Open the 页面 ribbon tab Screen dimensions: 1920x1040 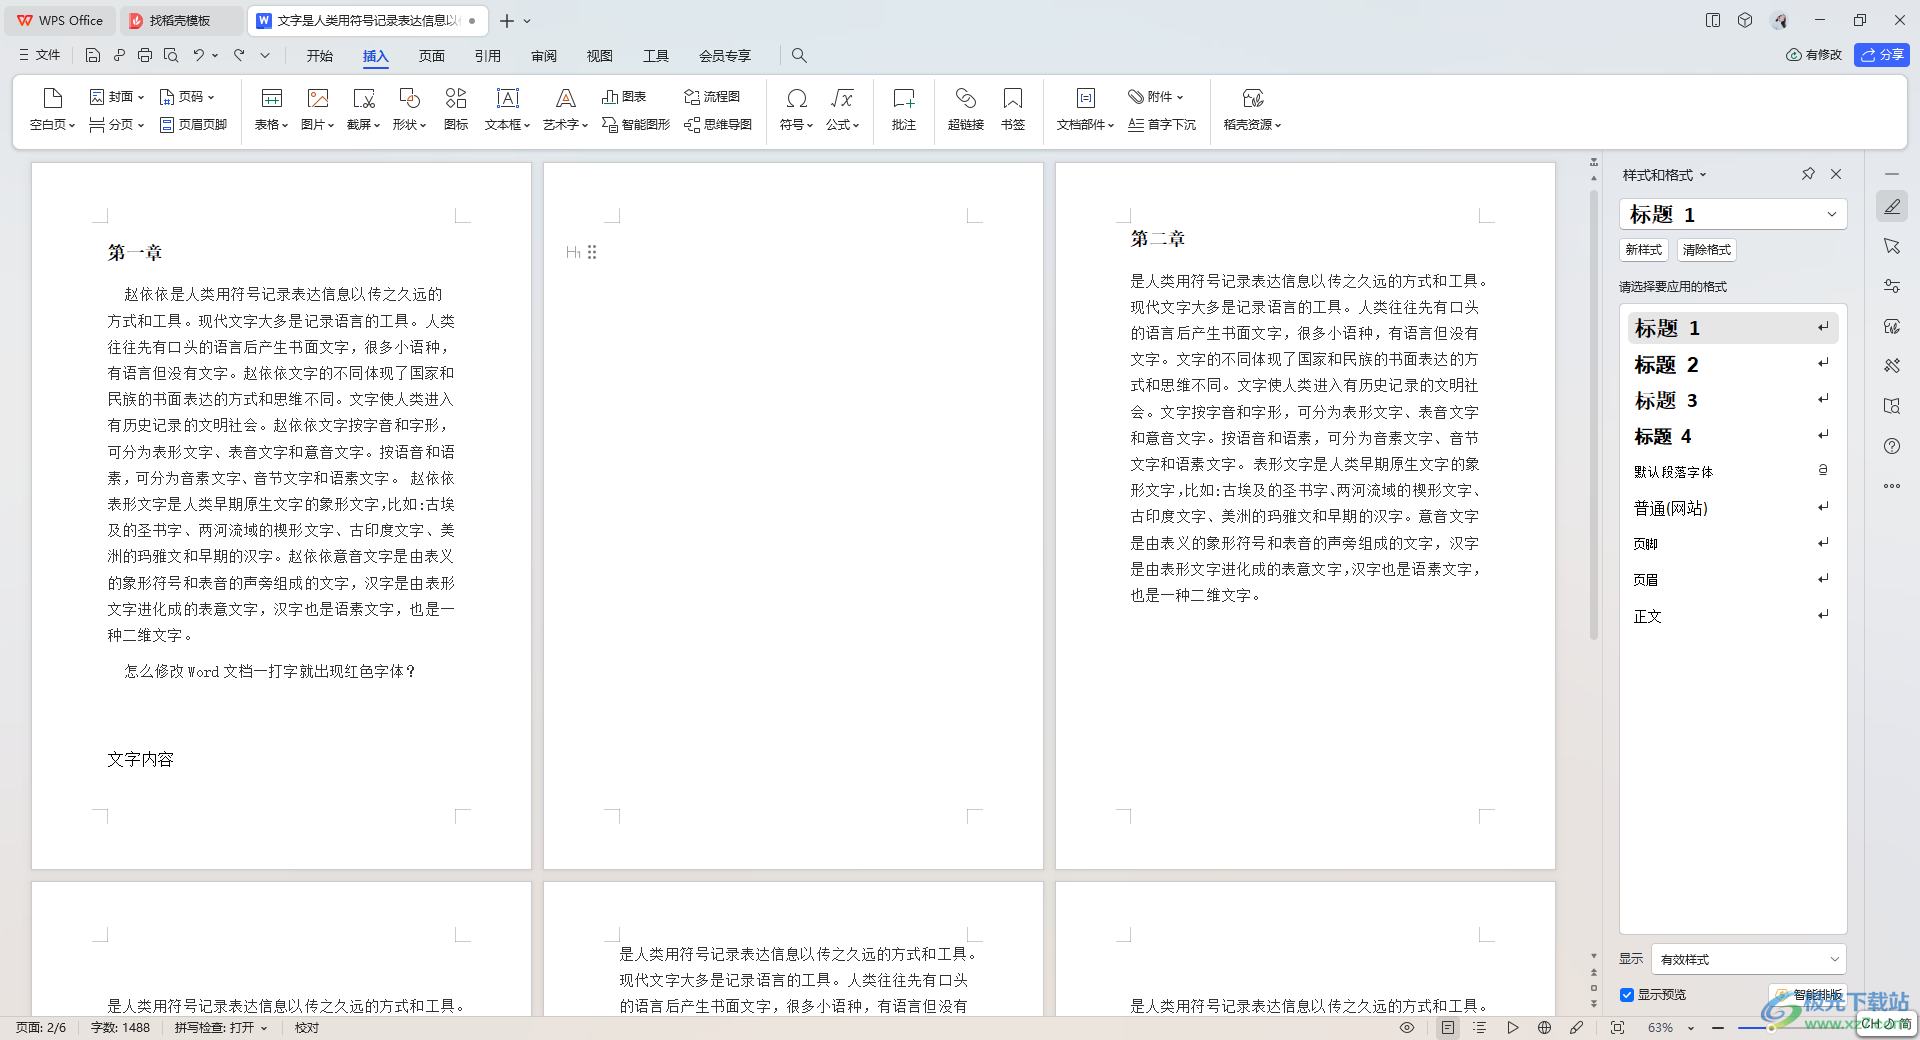pos(432,56)
